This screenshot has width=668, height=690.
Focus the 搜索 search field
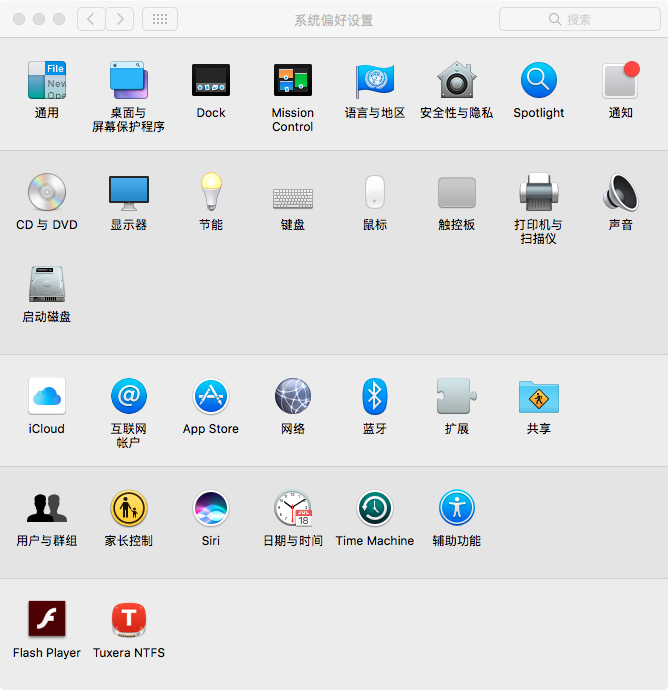[x=580, y=19]
